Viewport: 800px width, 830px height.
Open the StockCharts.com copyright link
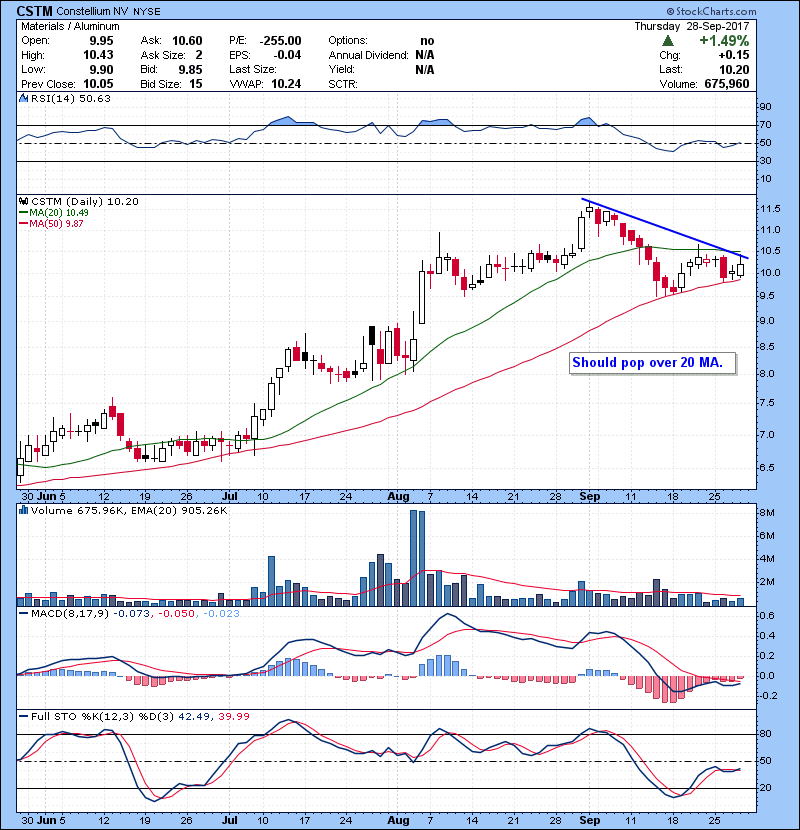(x=711, y=11)
